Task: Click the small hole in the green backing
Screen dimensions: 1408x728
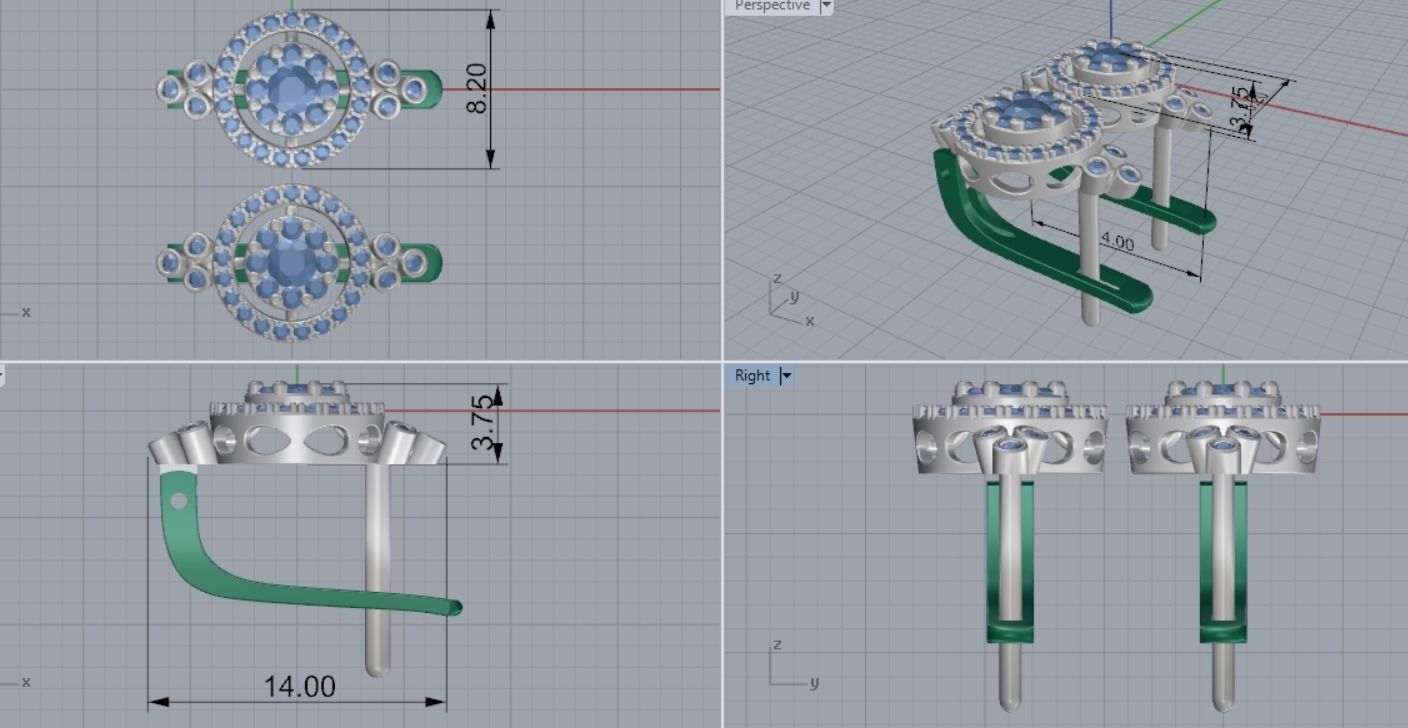Action: tap(178, 500)
